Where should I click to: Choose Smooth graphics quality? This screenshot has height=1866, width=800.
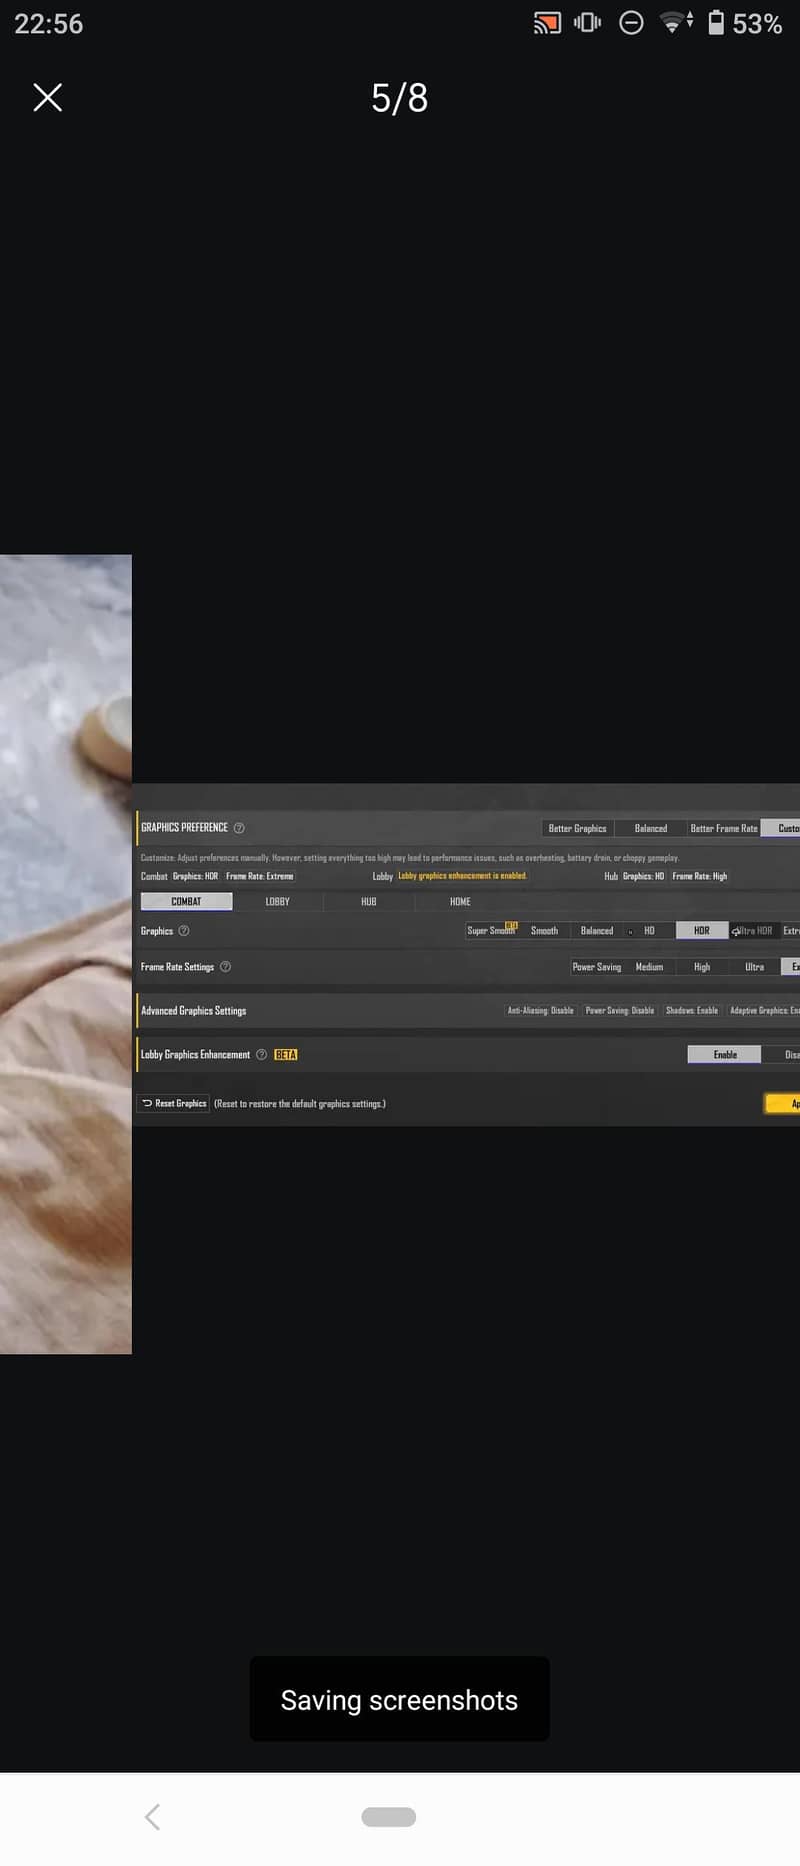tap(544, 931)
